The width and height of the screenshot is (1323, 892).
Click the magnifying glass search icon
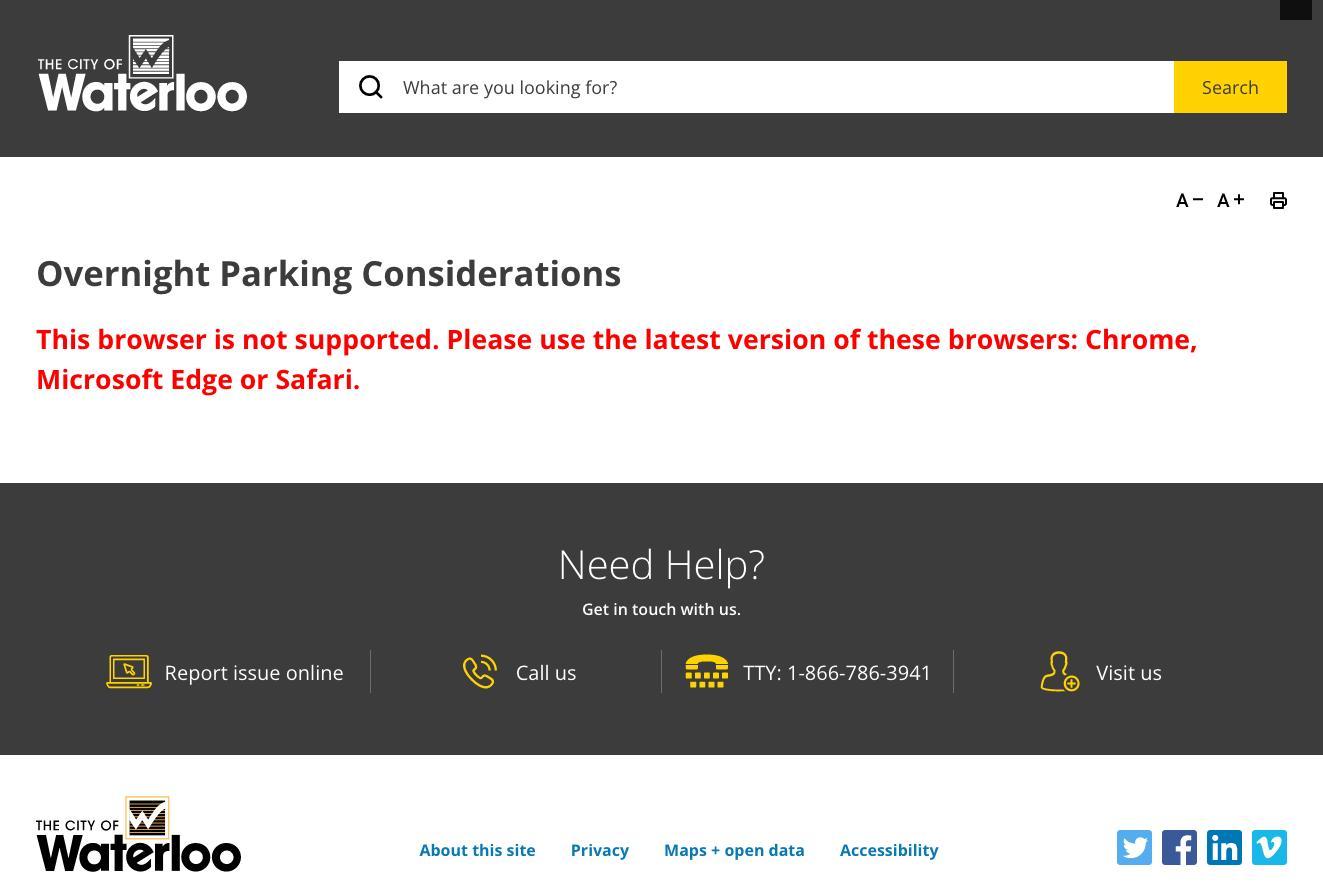[371, 87]
